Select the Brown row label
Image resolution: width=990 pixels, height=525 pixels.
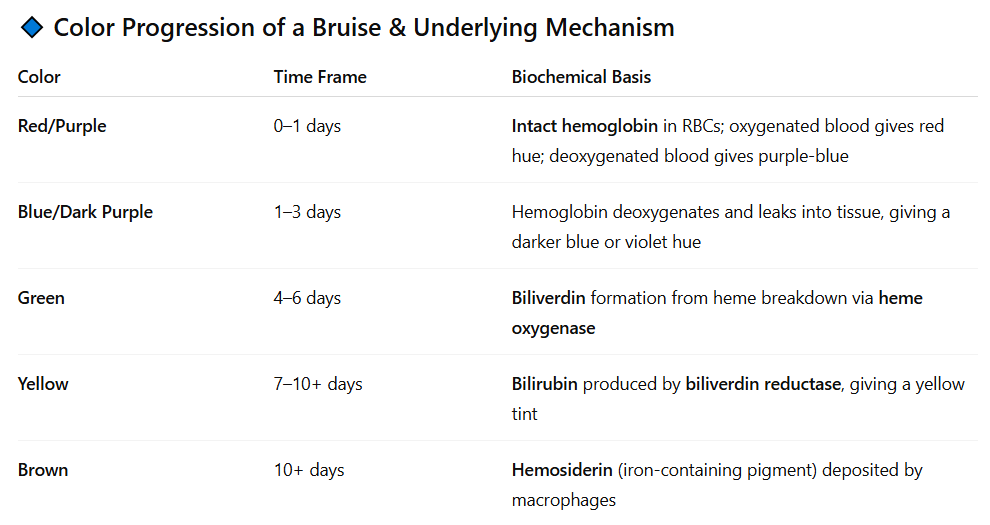43,470
